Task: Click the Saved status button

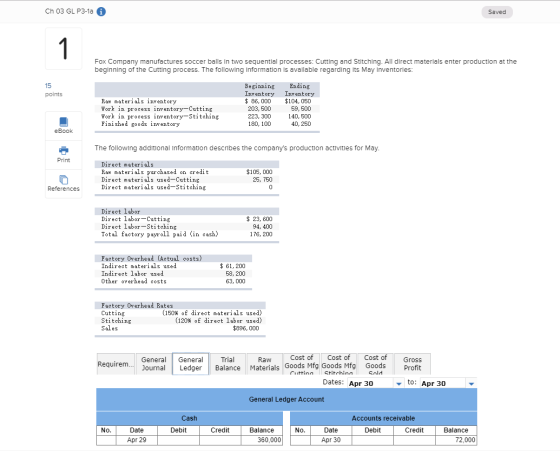Action: pyautogui.click(x=497, y=12)
